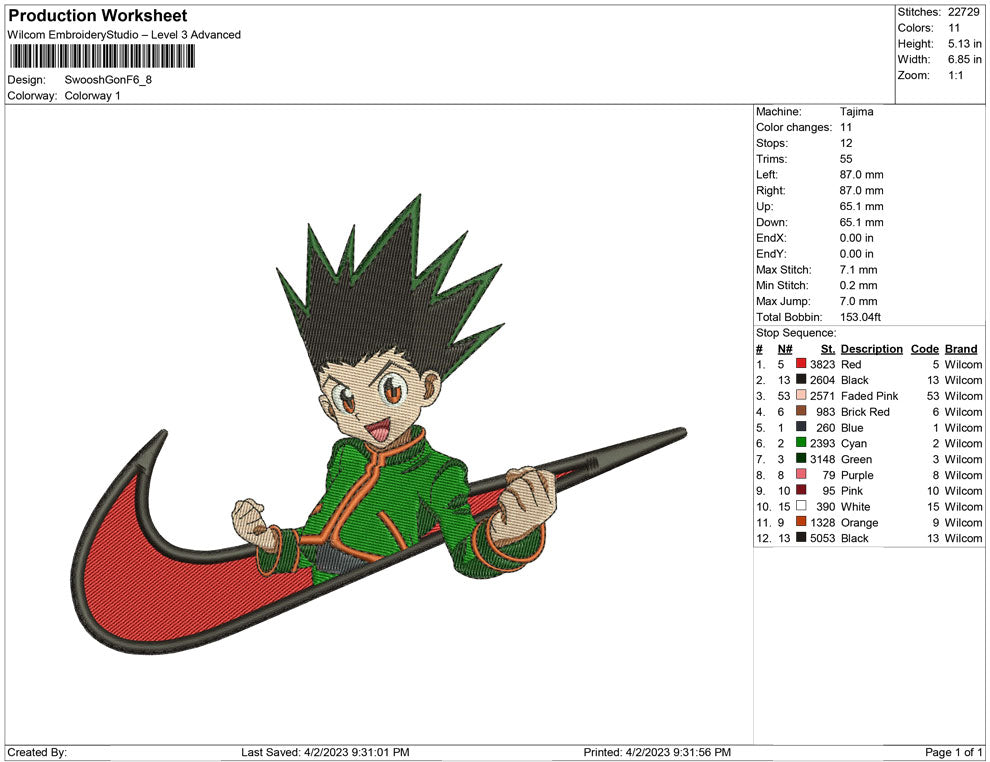Click the Zoom value 1:1
This screenshot has width=990, height=762.
(x=955, y=75)
